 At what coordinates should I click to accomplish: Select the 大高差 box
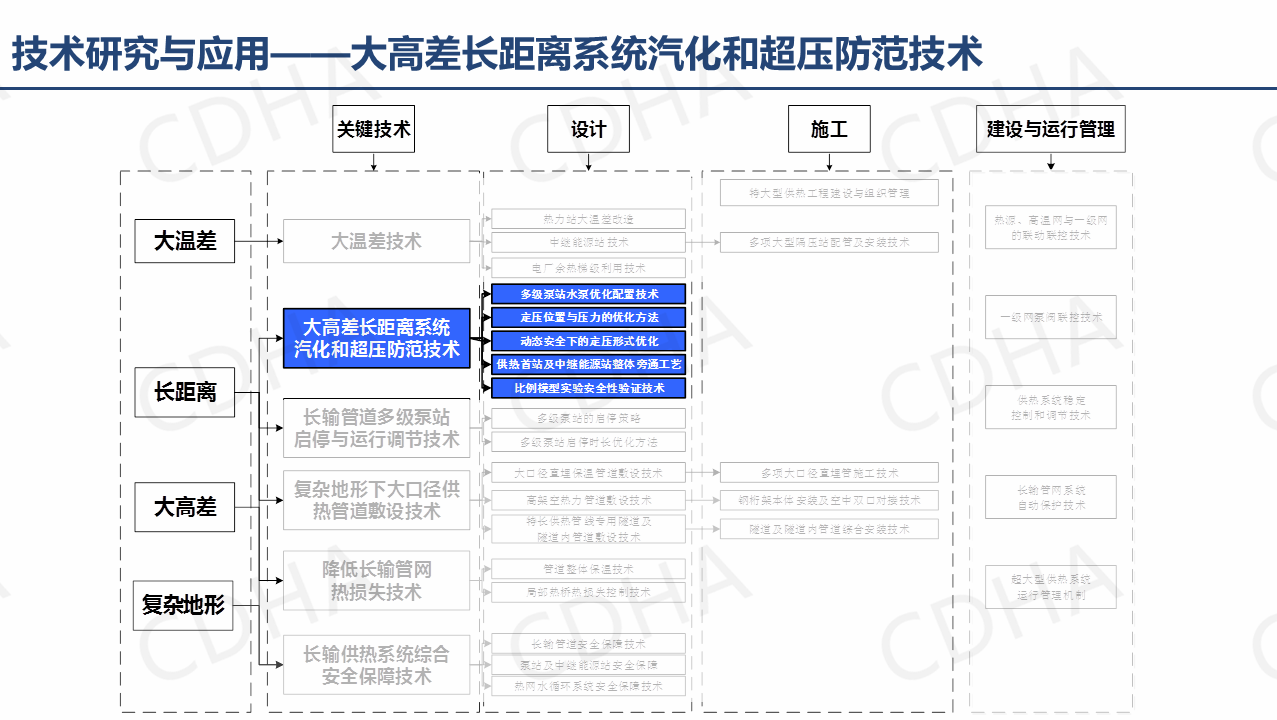click(x=185, y=507)
